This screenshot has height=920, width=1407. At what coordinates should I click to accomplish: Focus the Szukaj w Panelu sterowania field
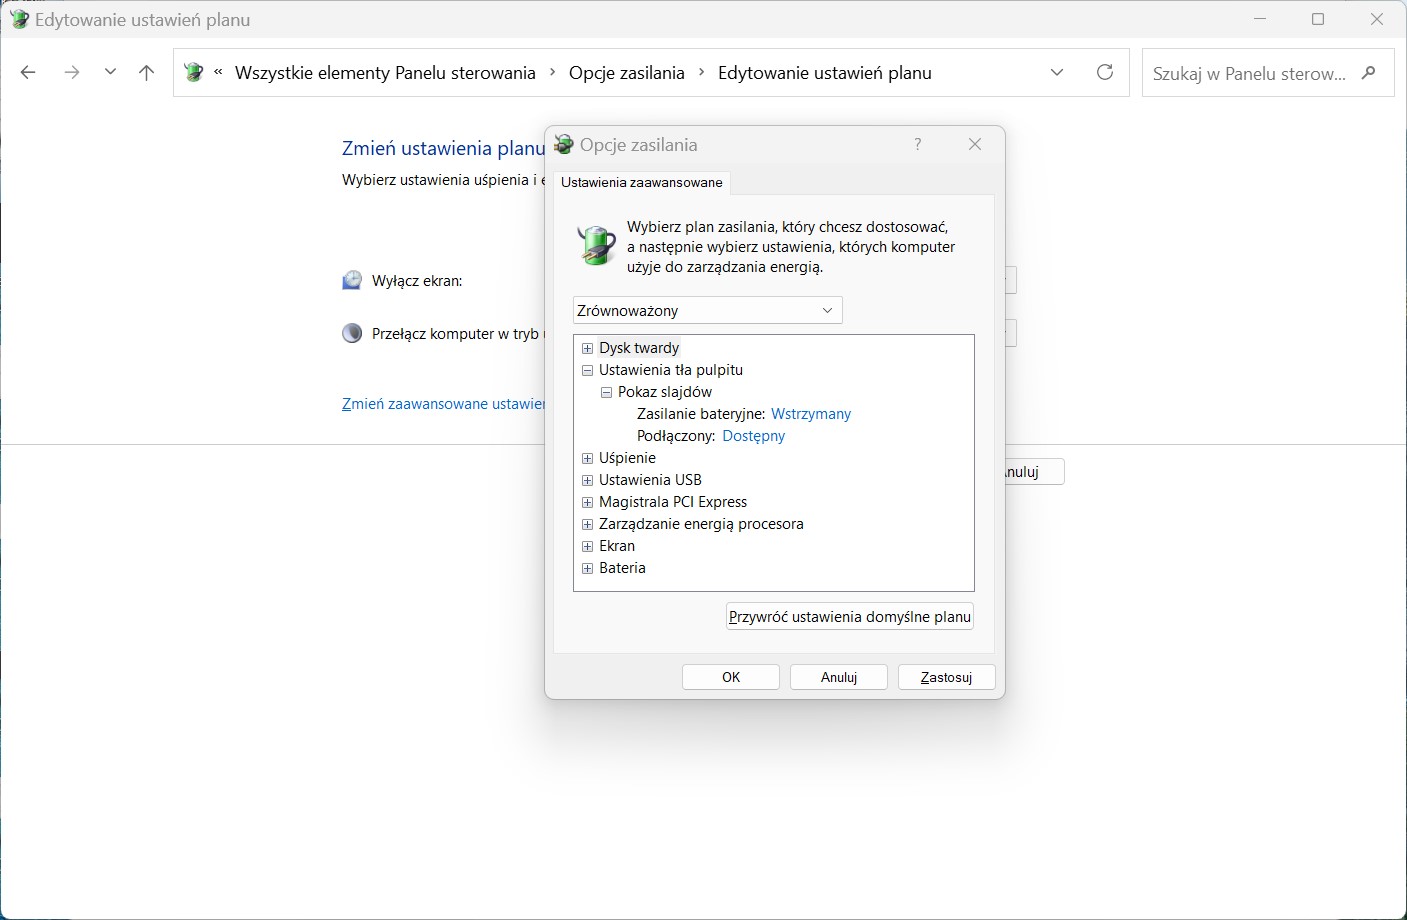click(x=1268, y=73)
